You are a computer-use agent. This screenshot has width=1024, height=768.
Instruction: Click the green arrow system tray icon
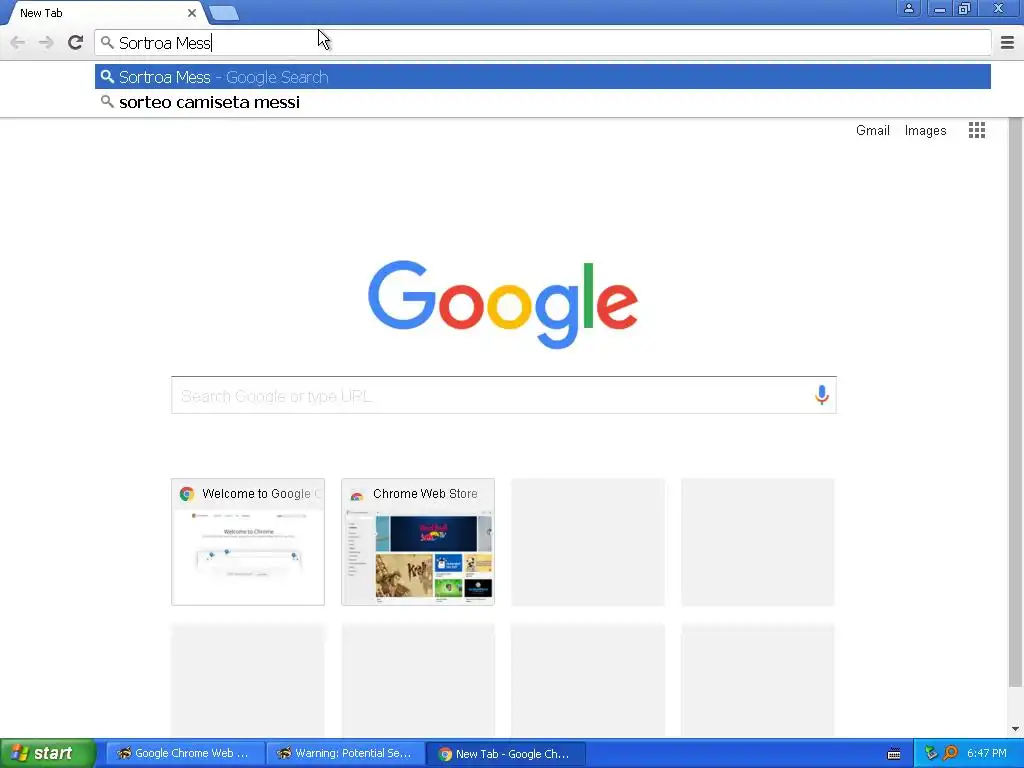[x=931, y=754]
